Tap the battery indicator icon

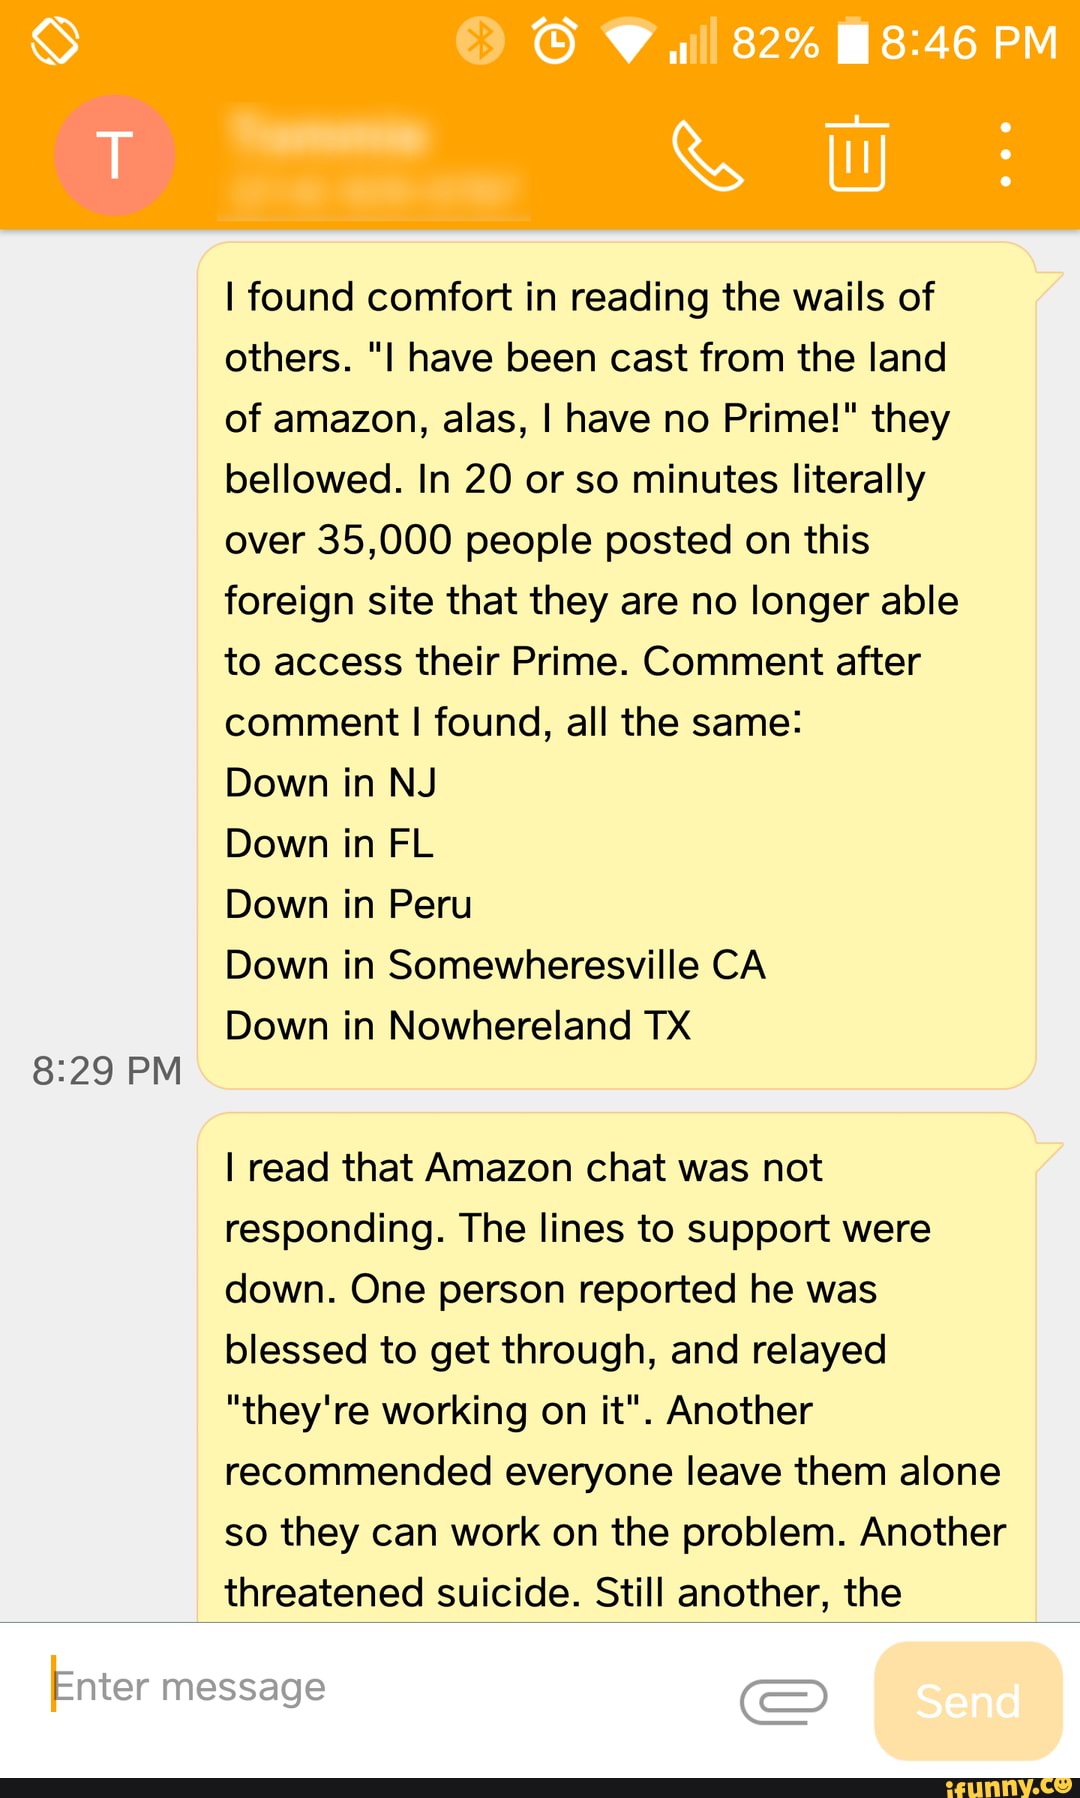pos(852,42)
